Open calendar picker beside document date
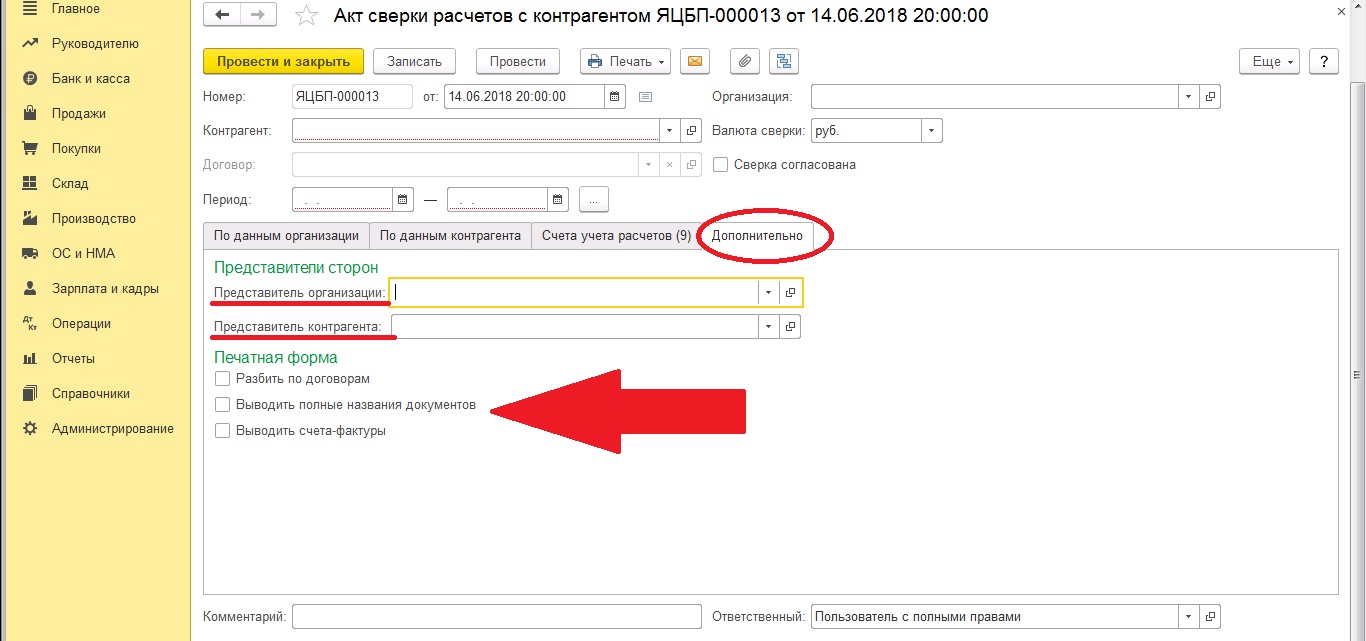Viewport: 1366px width, 641px height. [616, 97]
